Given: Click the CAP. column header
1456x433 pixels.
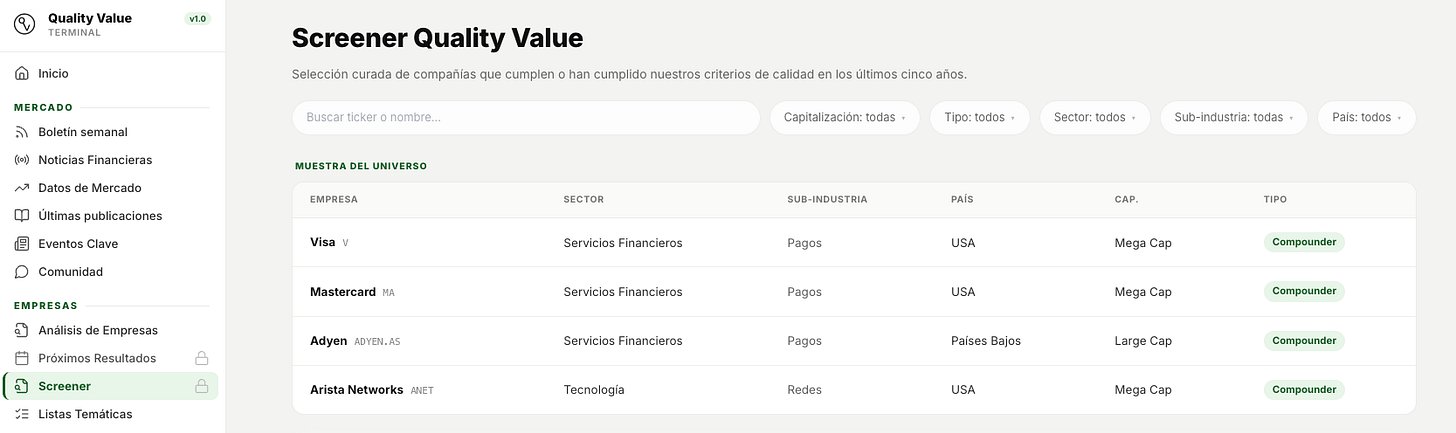Looking at the screenshot, I should coord(1126,199).
